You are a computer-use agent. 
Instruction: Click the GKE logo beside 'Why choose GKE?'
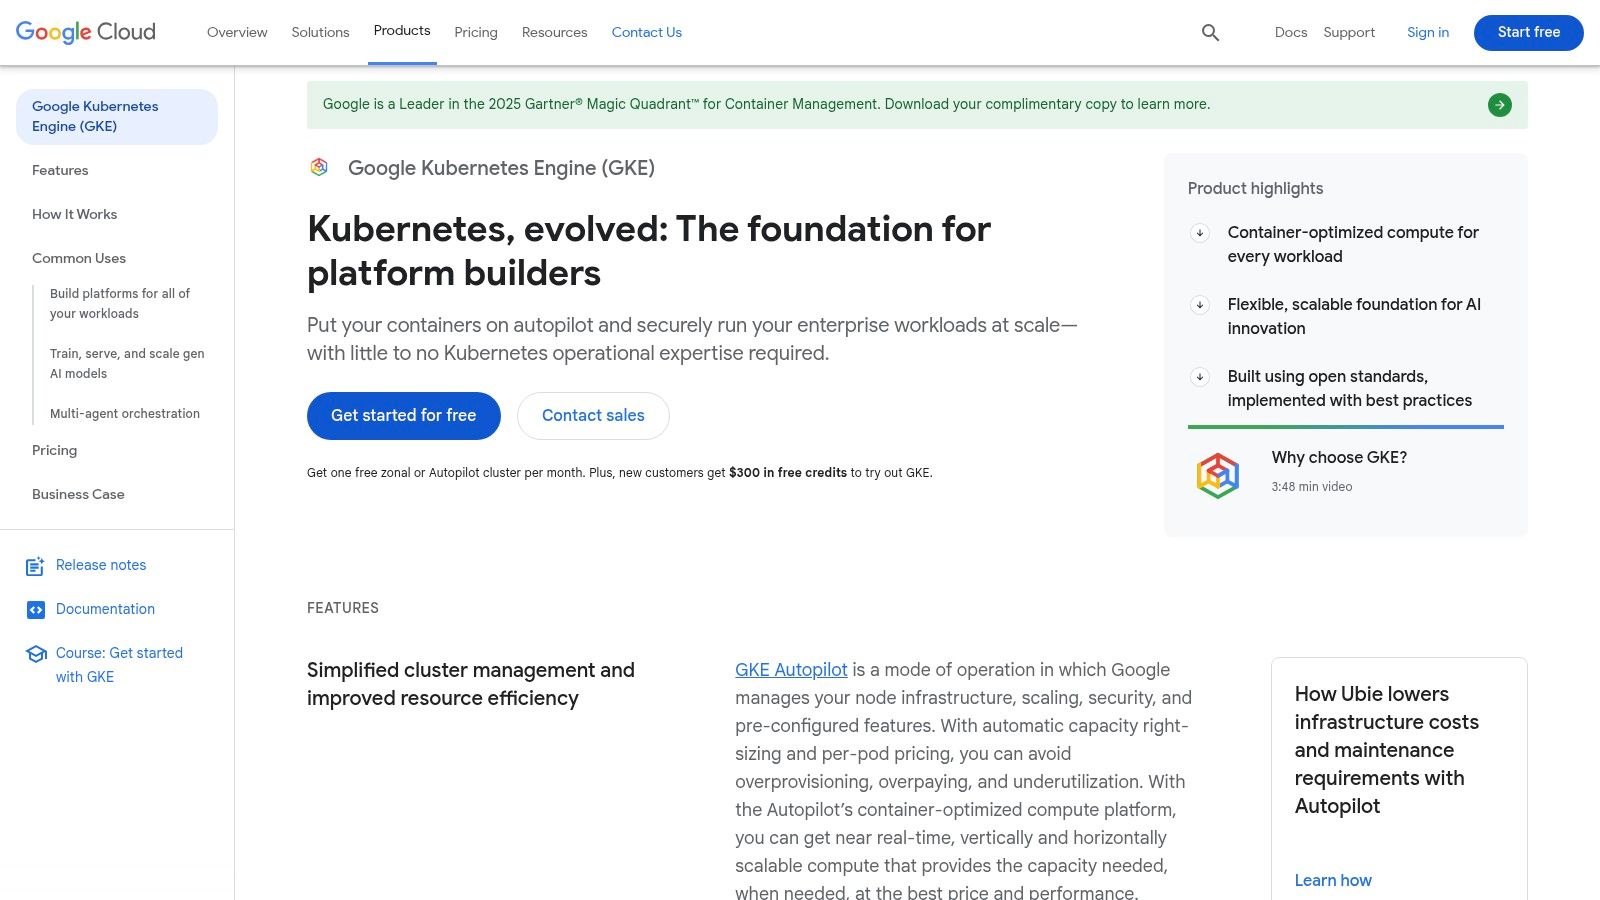(x=1218, y=473)
